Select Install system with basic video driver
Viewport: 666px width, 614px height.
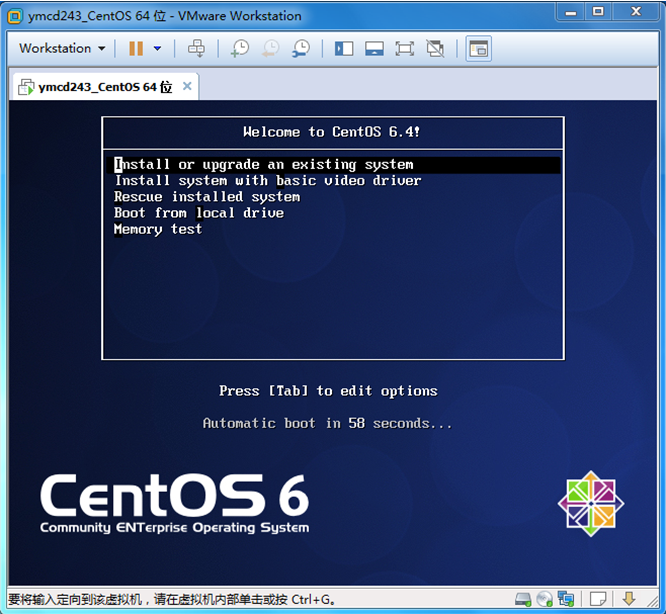coord(268,181)
